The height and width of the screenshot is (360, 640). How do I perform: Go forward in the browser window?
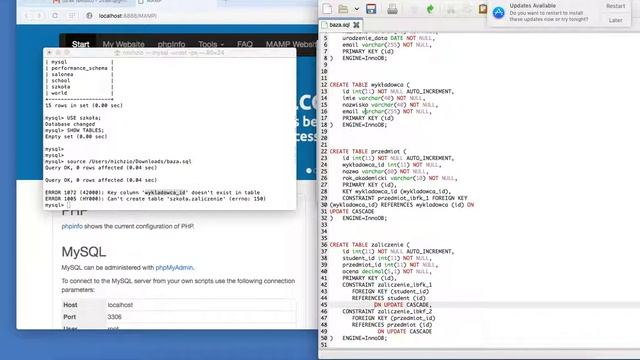39,16
